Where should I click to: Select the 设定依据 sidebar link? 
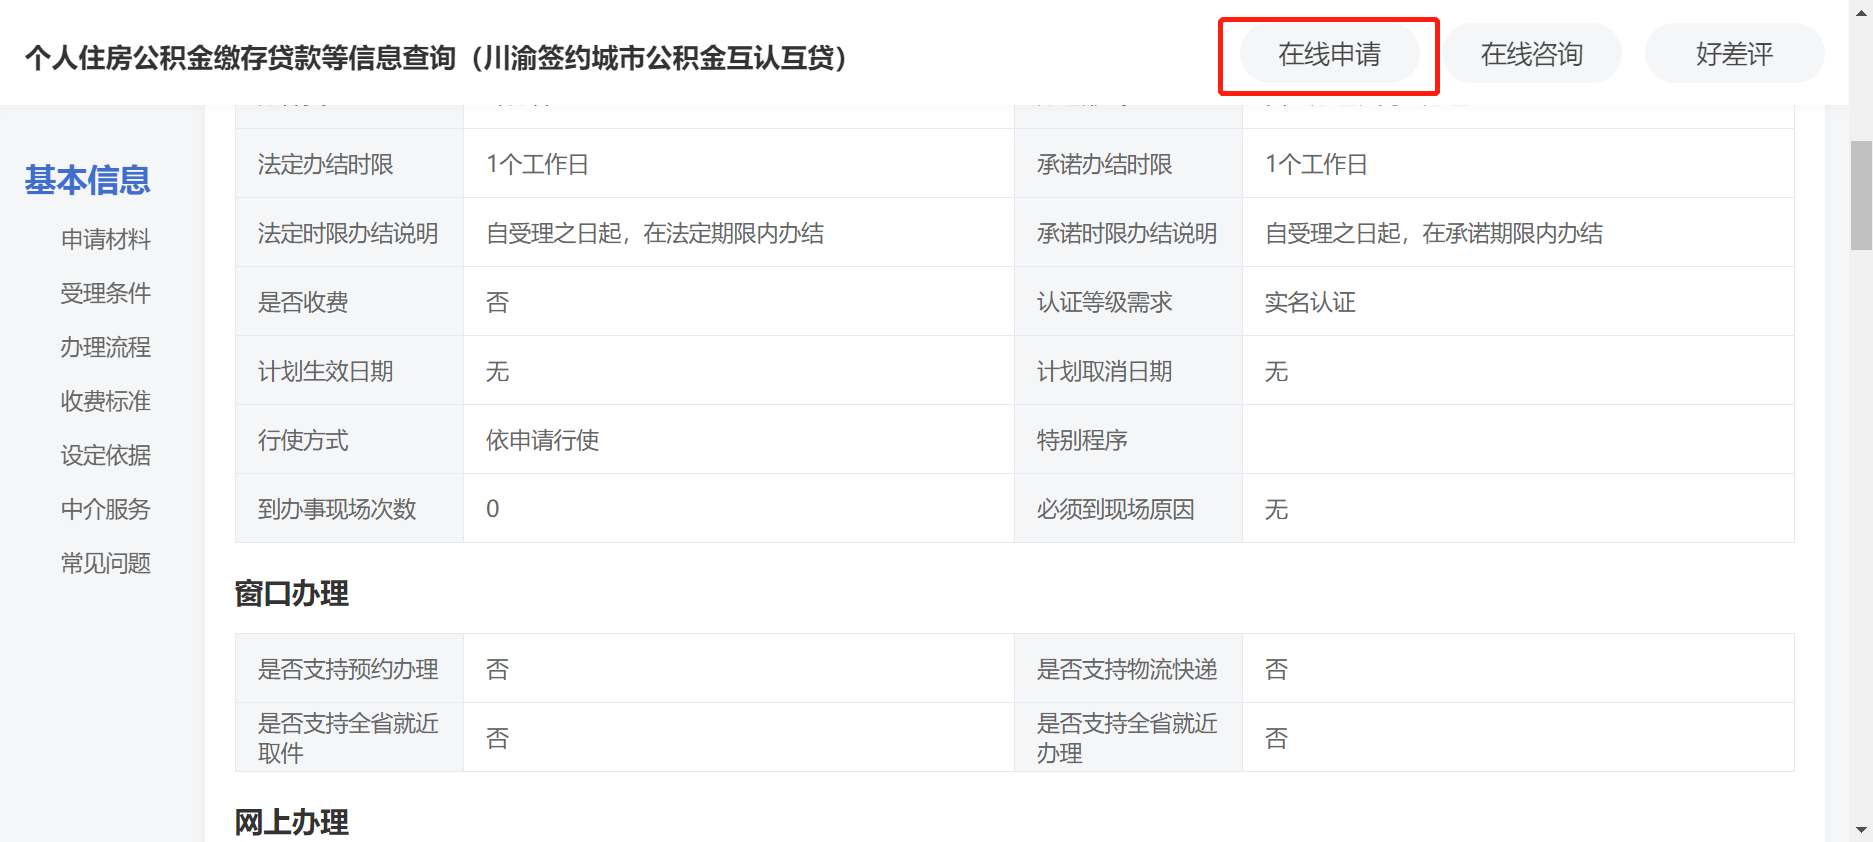(x=105, y=455)
